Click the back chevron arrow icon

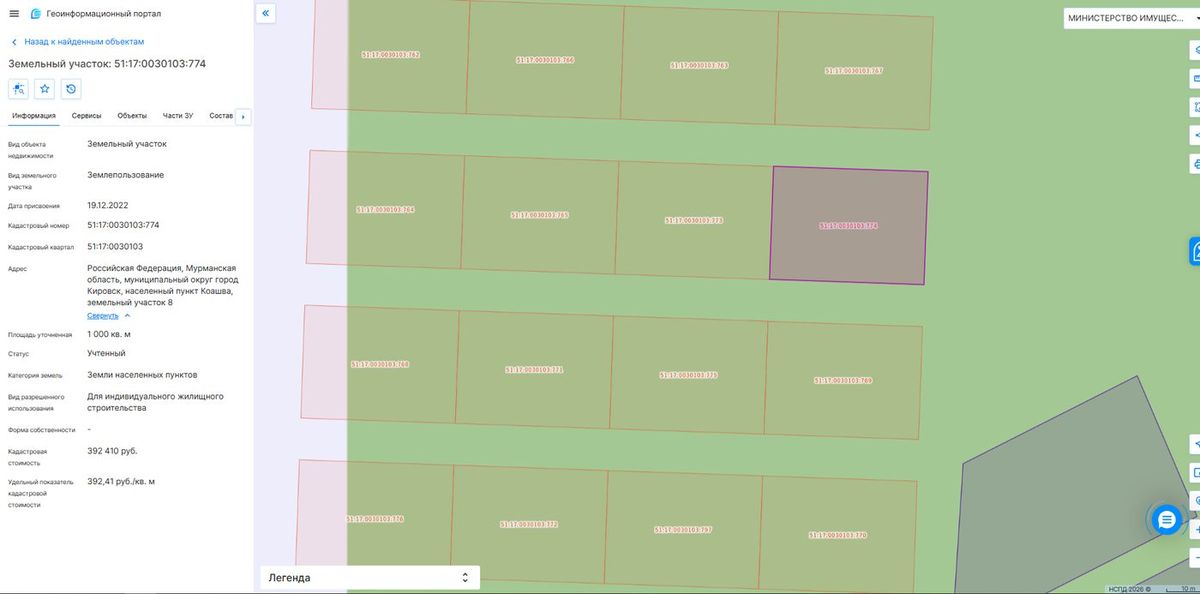[14, 42]
